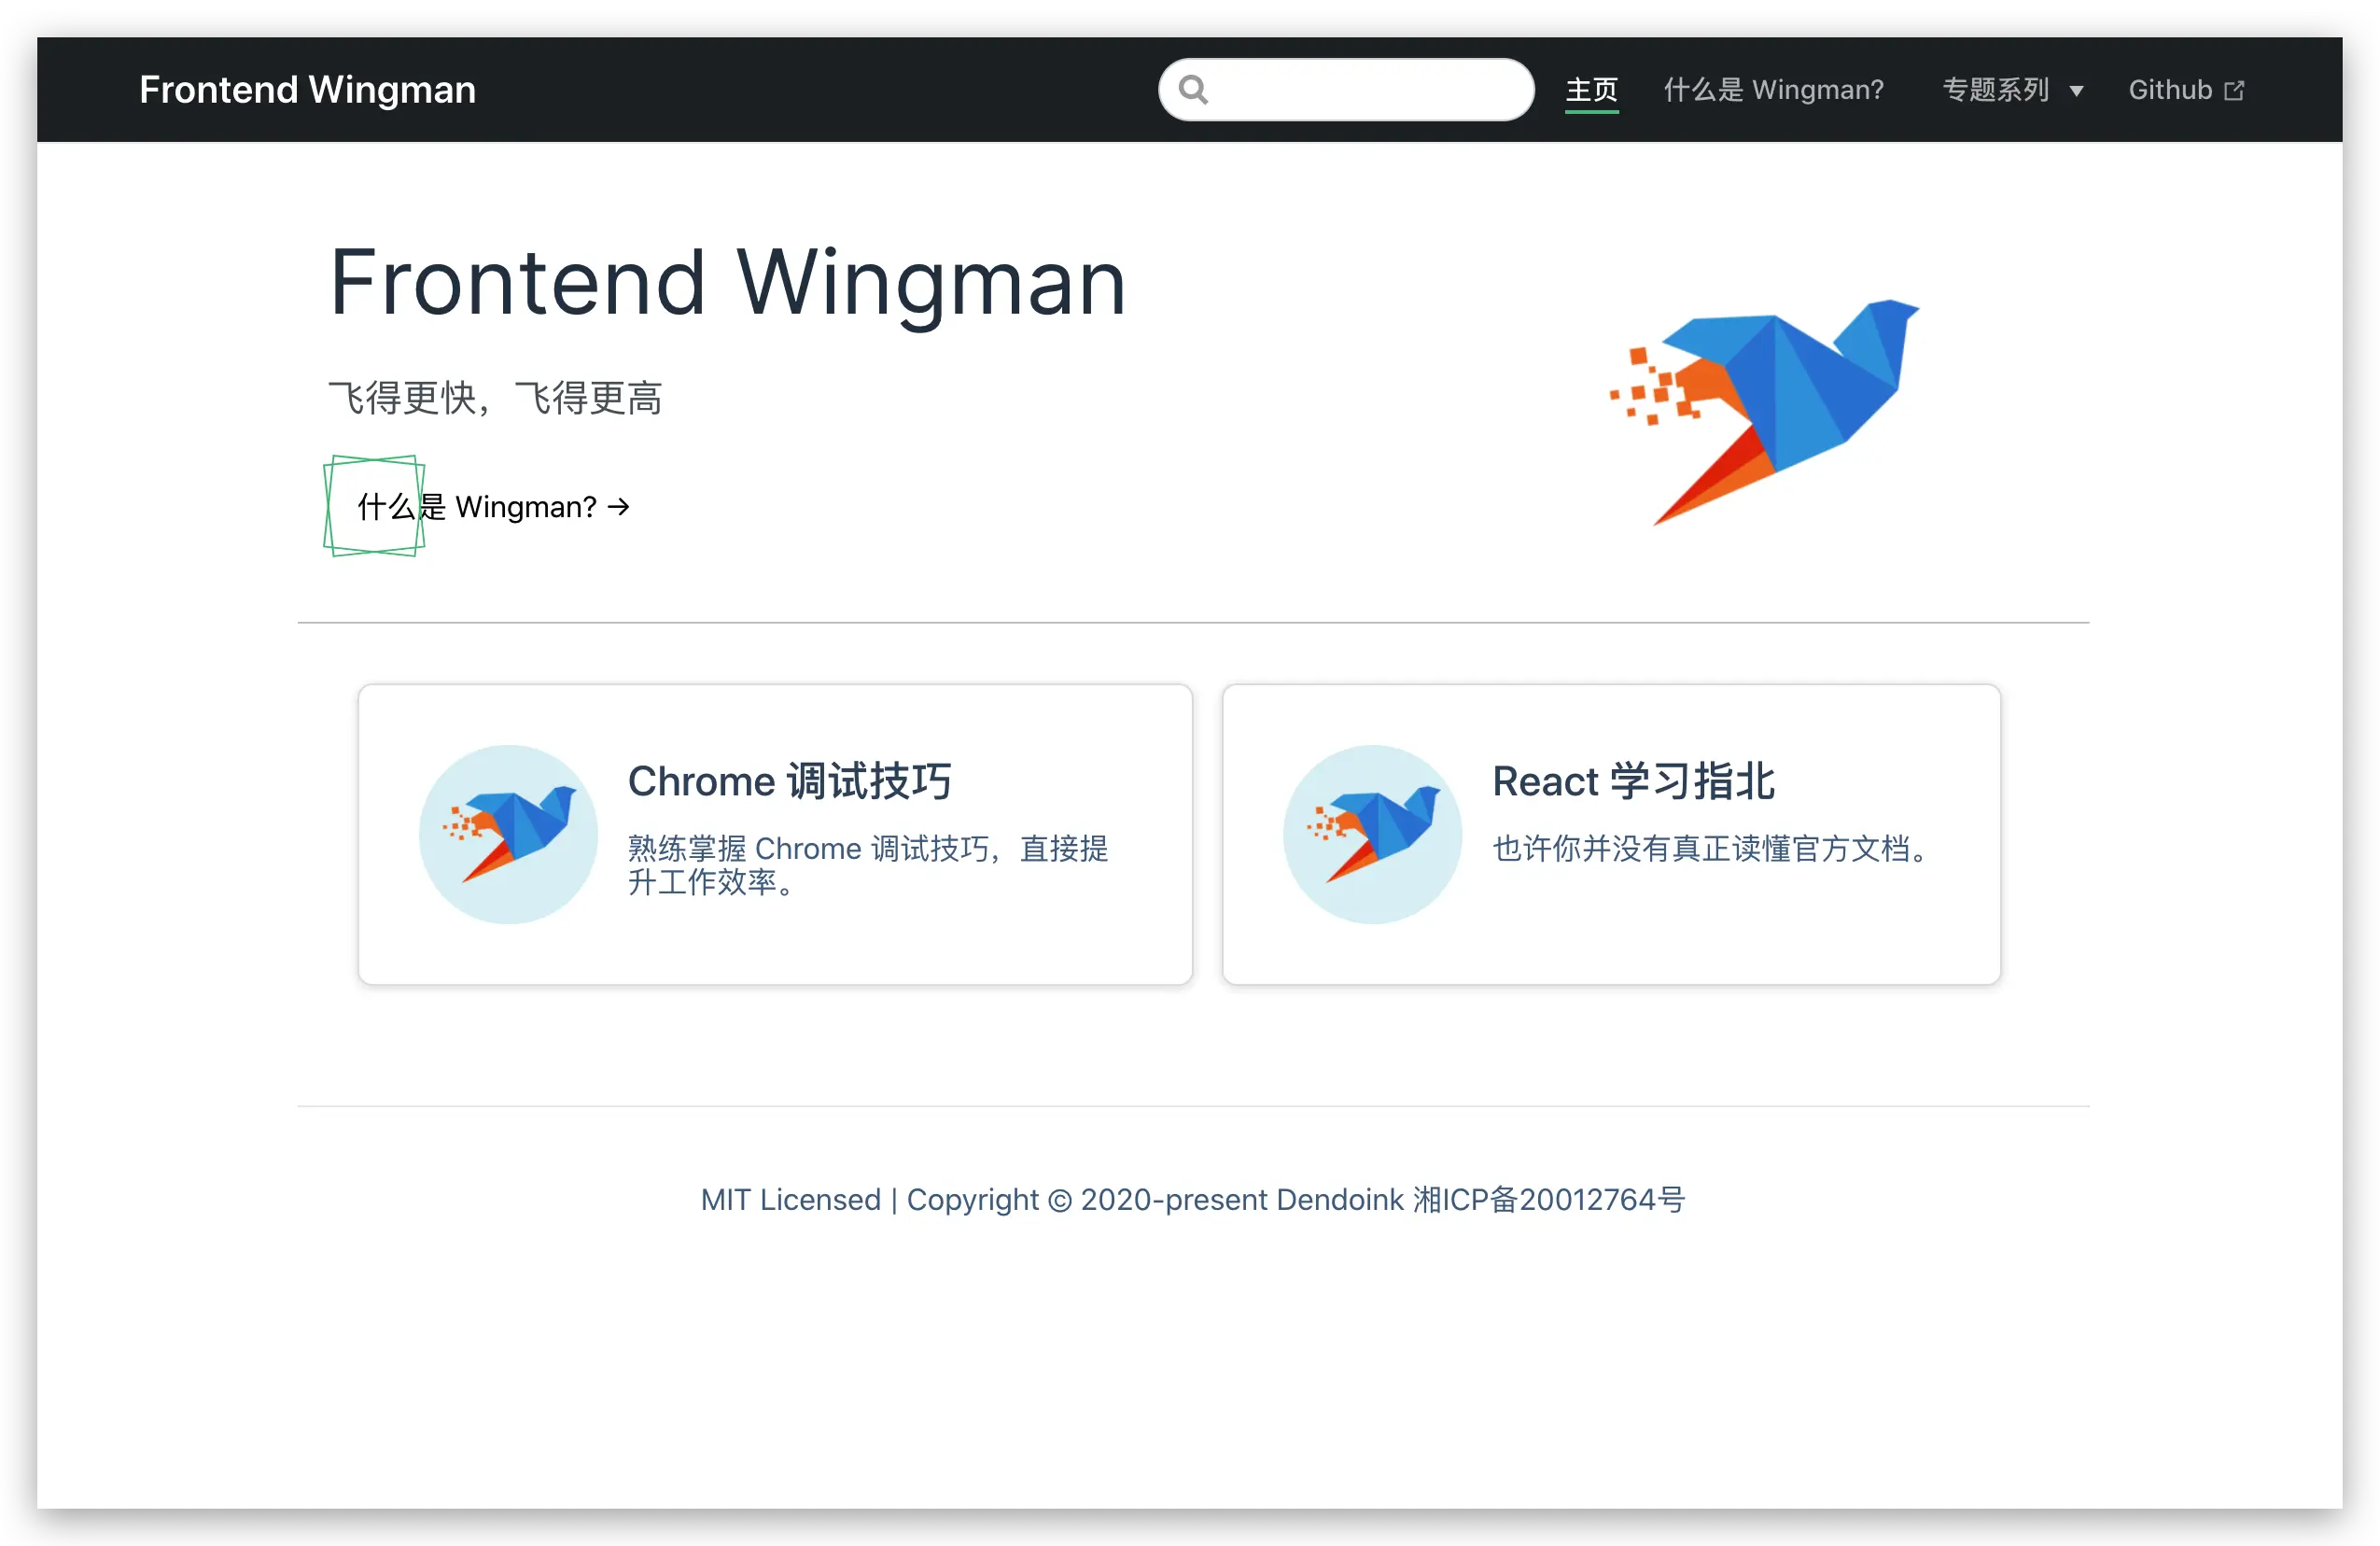Viewport: 2380px width, 1546px height.
Task: Click the Github external link icon
Action: 2234,91
